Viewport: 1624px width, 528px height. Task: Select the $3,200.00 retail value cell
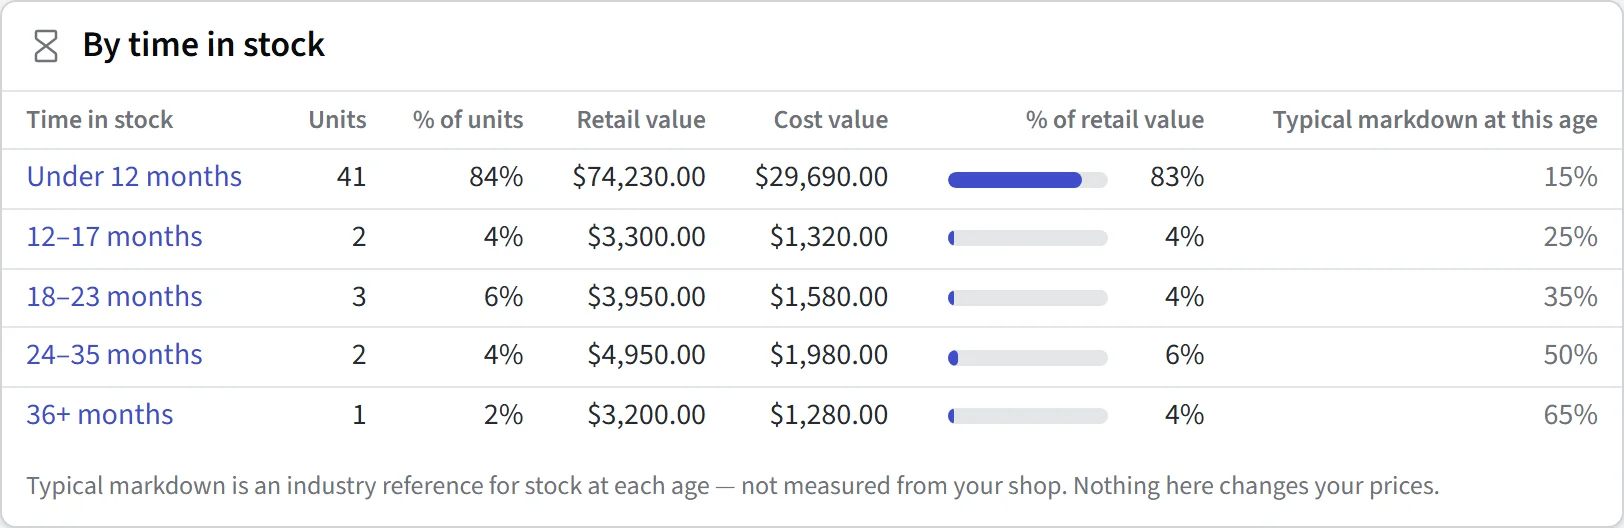click(646, 415)
